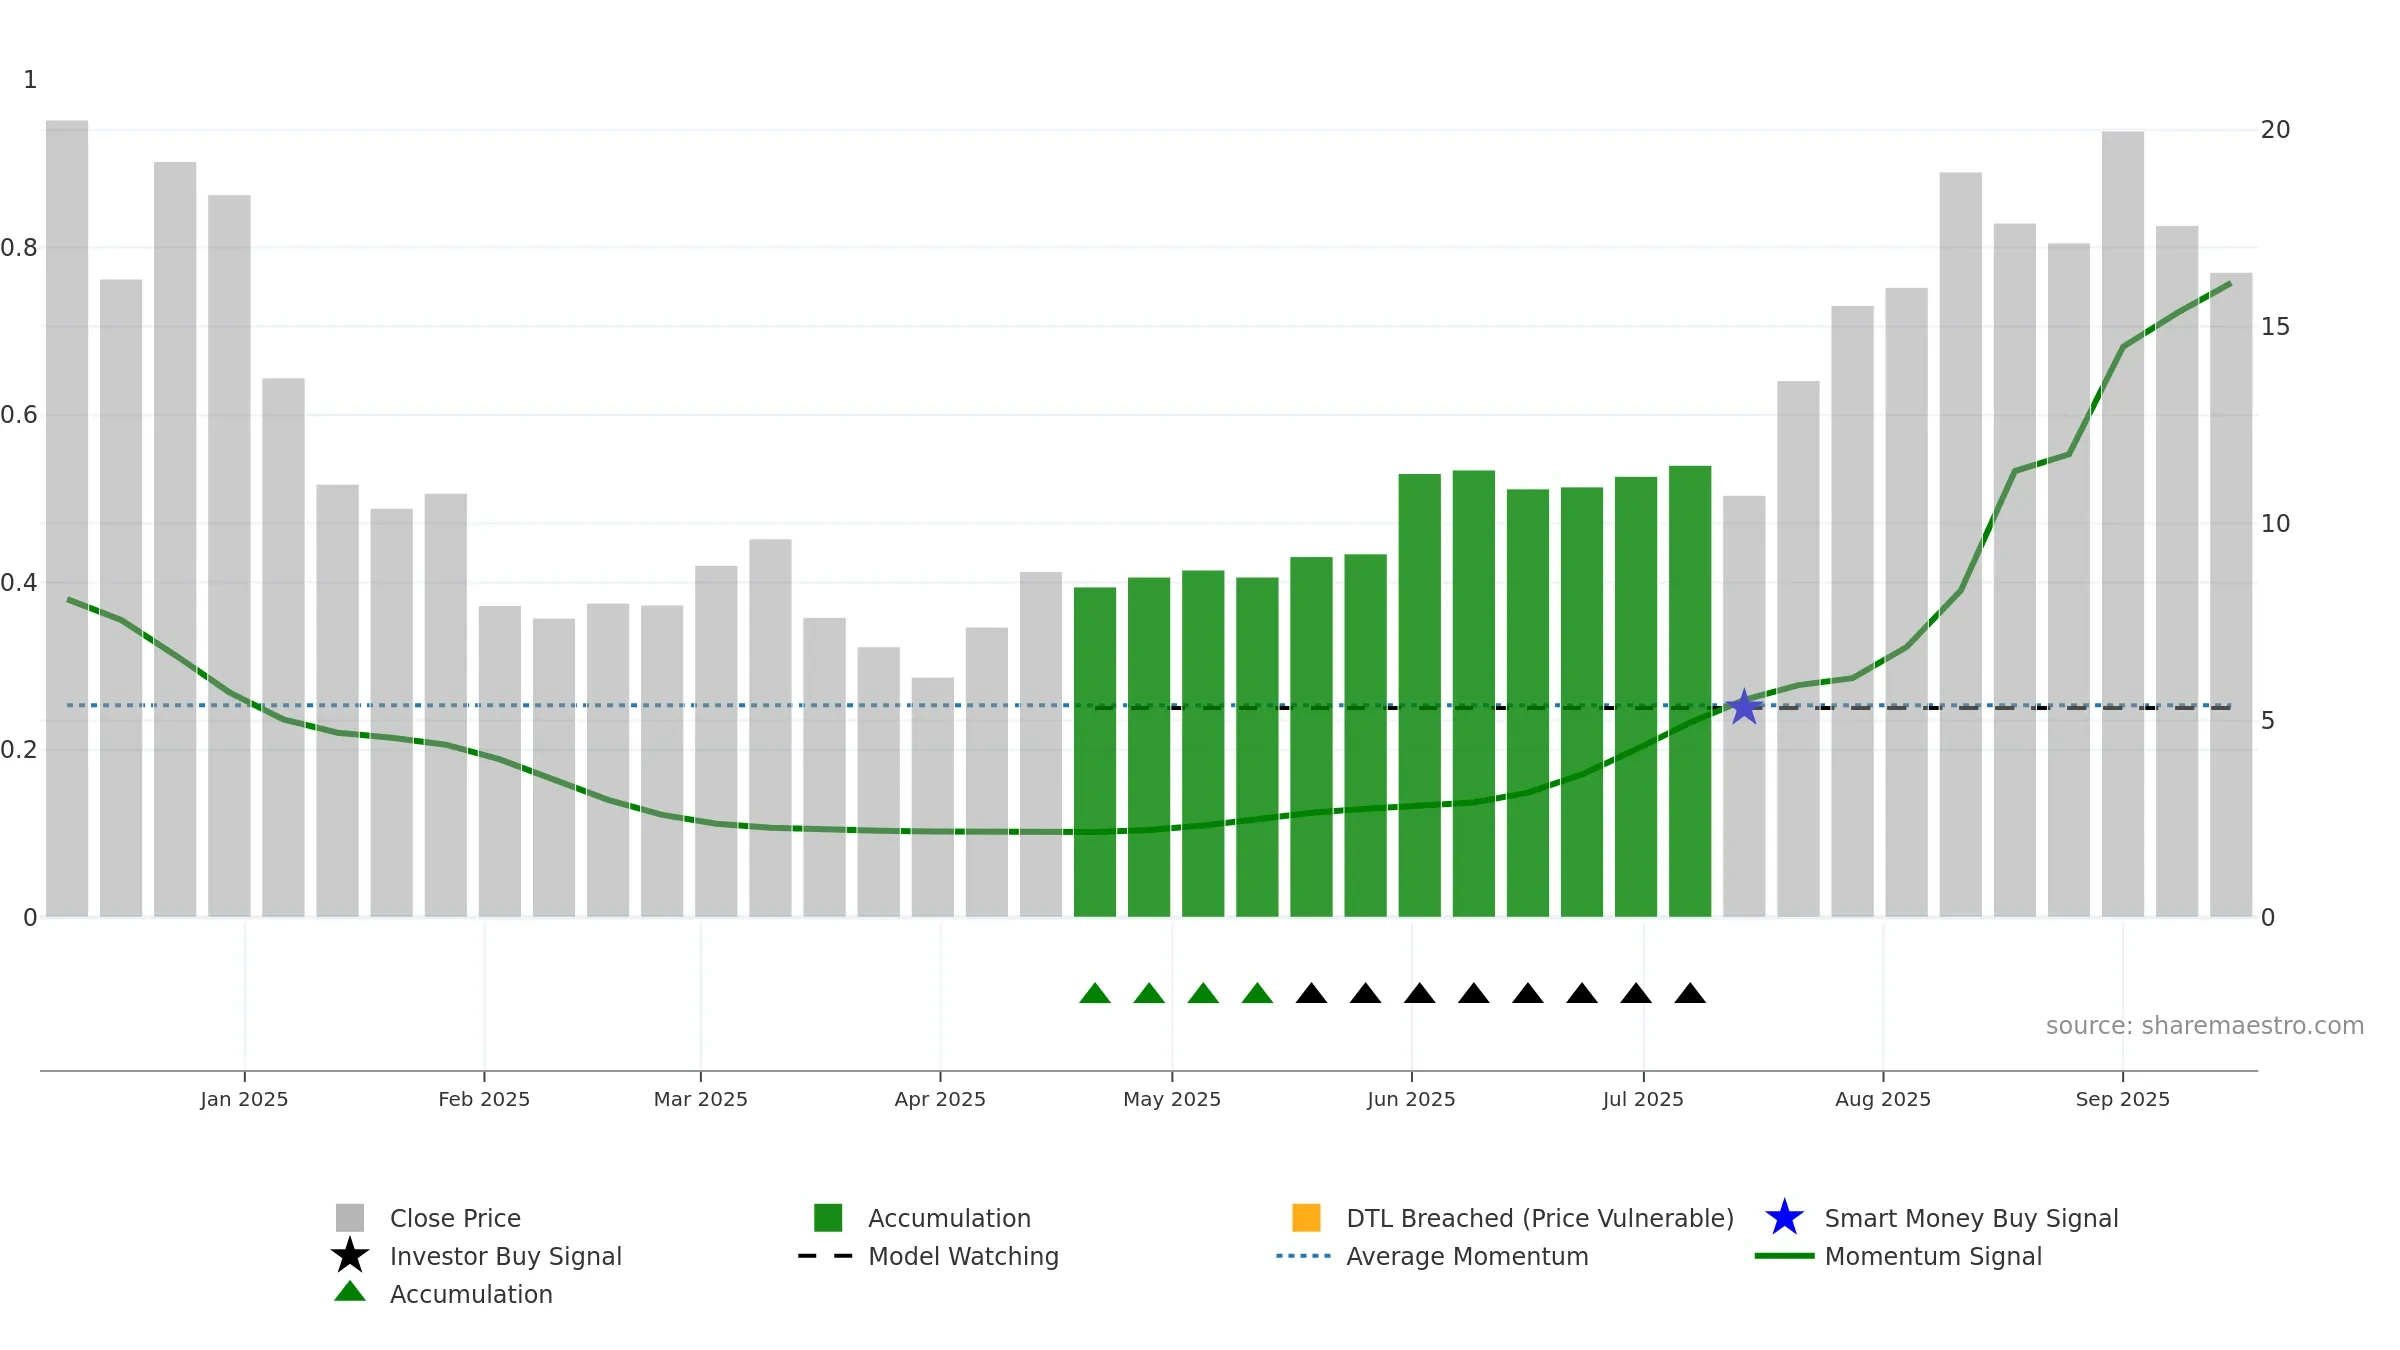Click the orange DTL Breached legend swatch
The image size is (2400, 1350).
[x=1306, y=1218]
